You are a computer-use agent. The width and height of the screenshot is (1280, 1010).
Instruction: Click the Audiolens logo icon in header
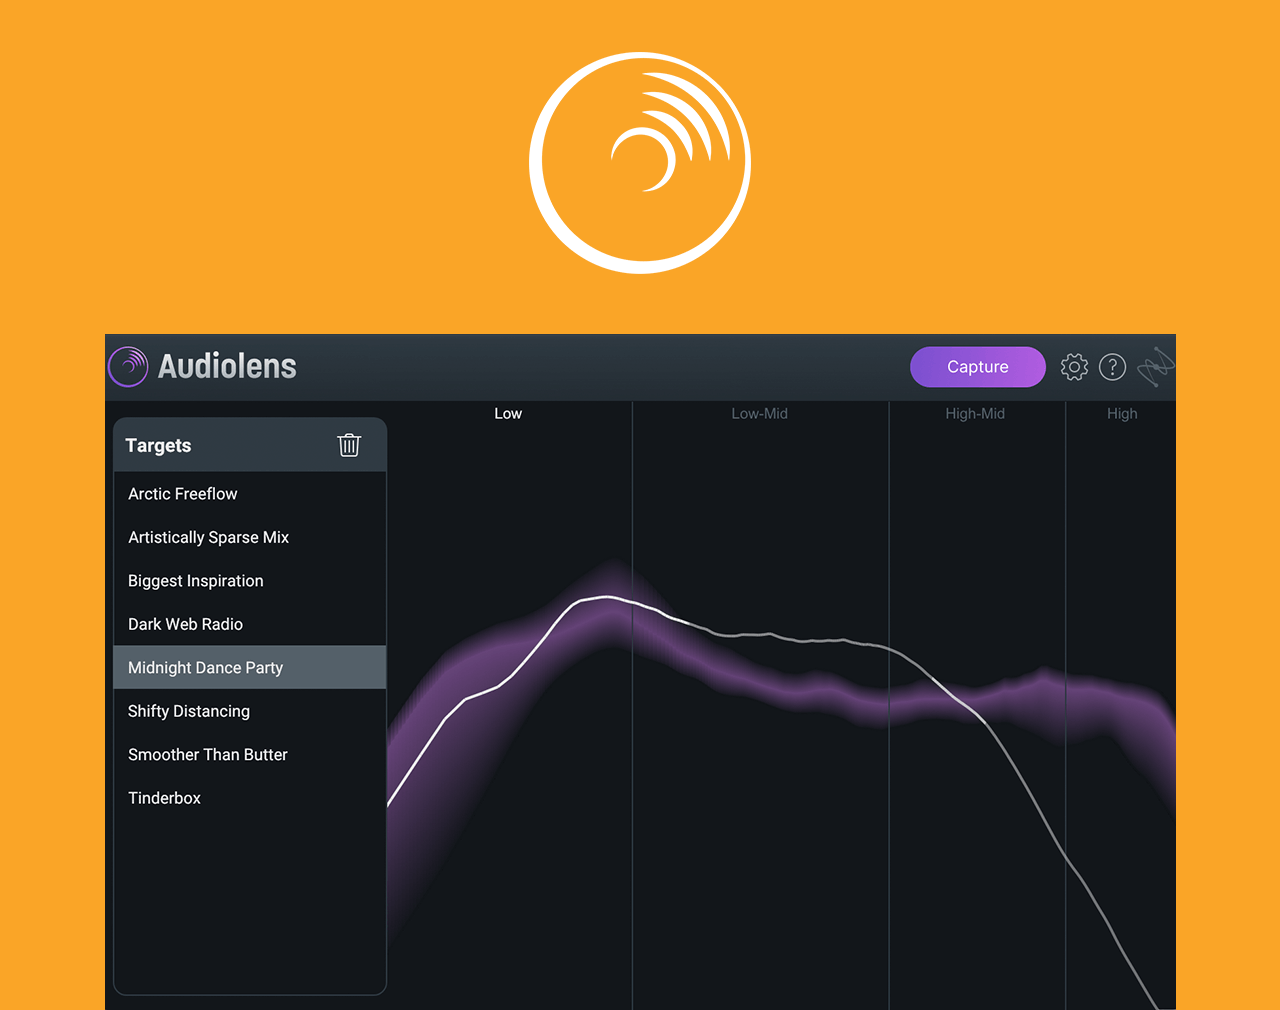[128, 367]
